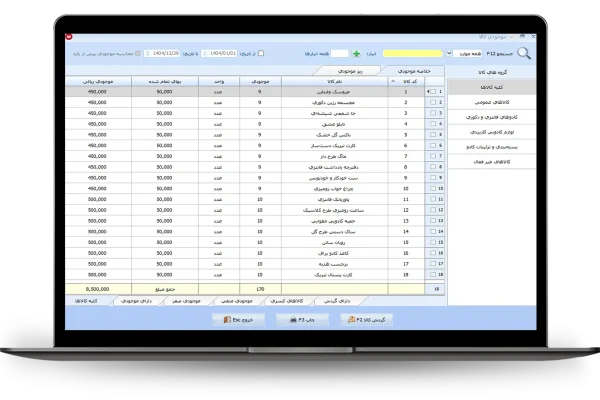Click the magnifier search icon
The height and width of the screenshot is (400, 600).
(x=524, y=54)
